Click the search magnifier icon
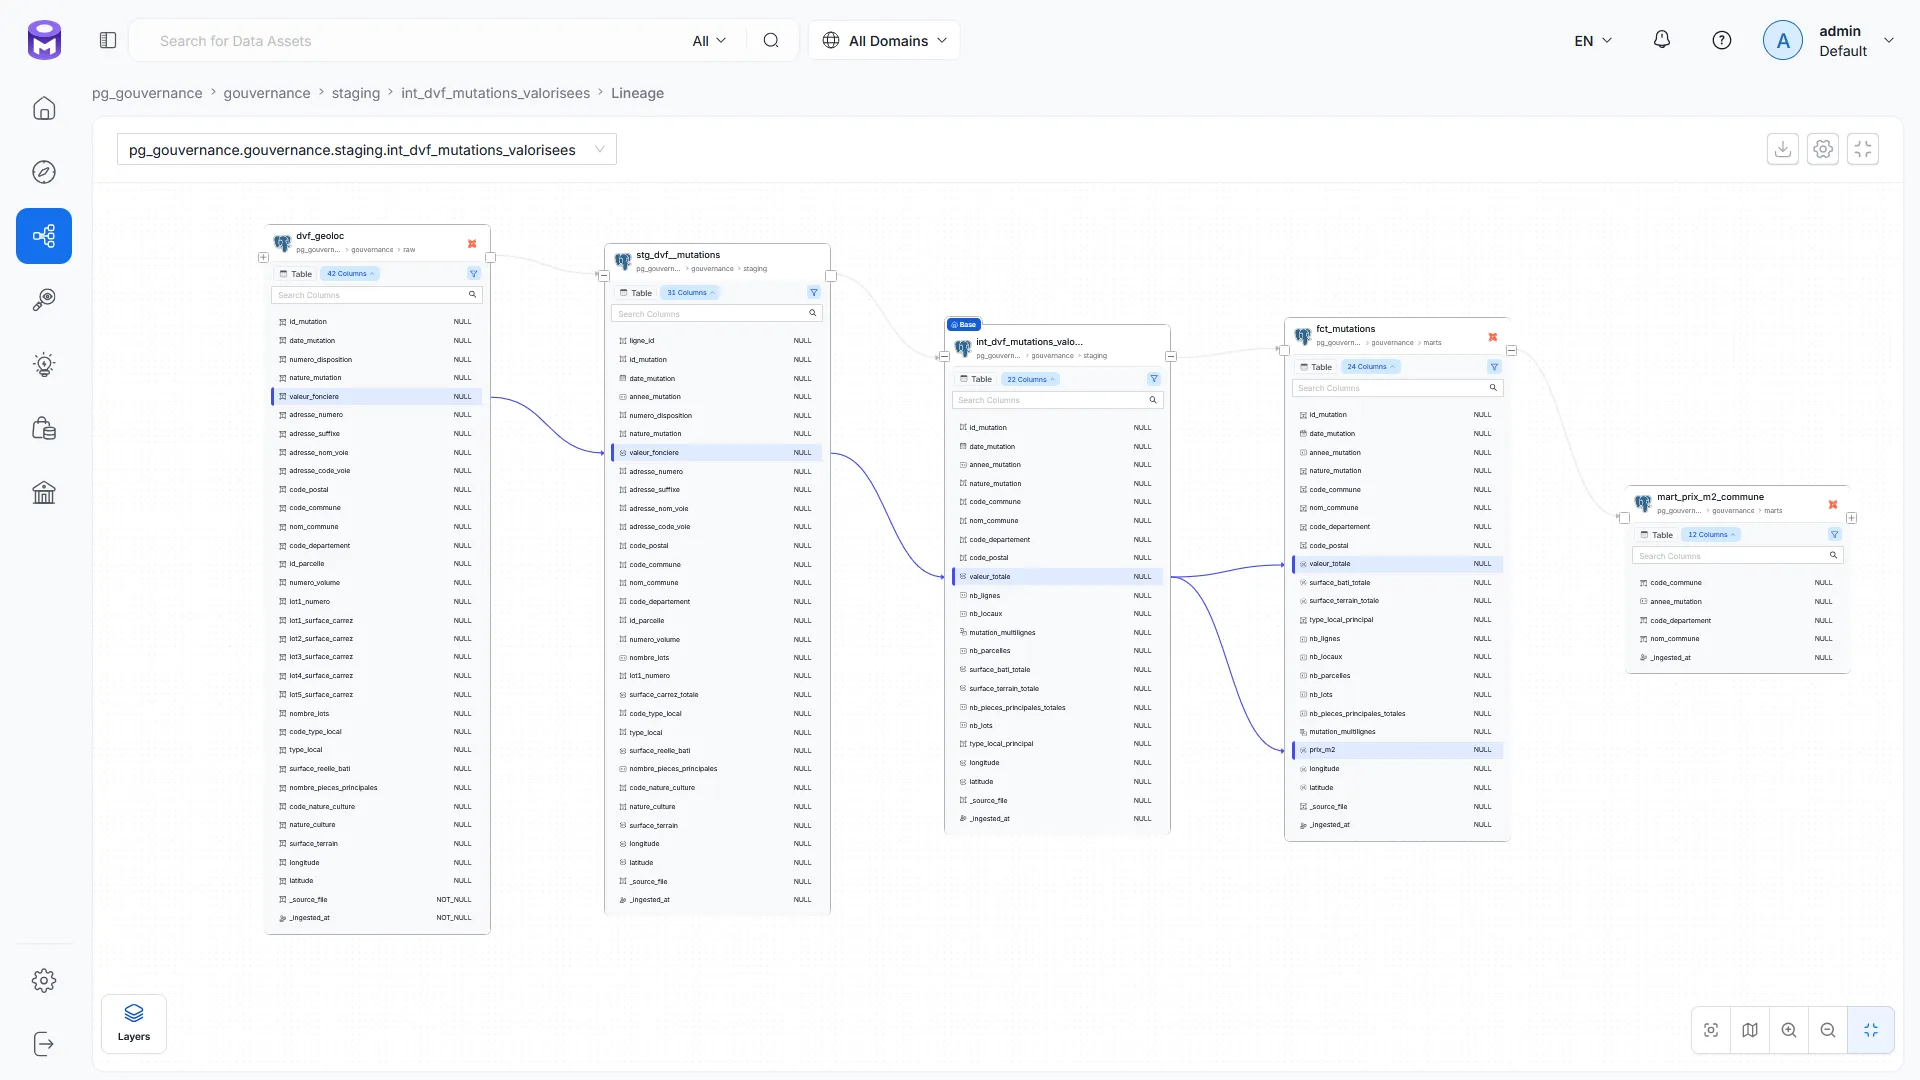The width and height of the screenshot is (1920, 1080). 771,40
